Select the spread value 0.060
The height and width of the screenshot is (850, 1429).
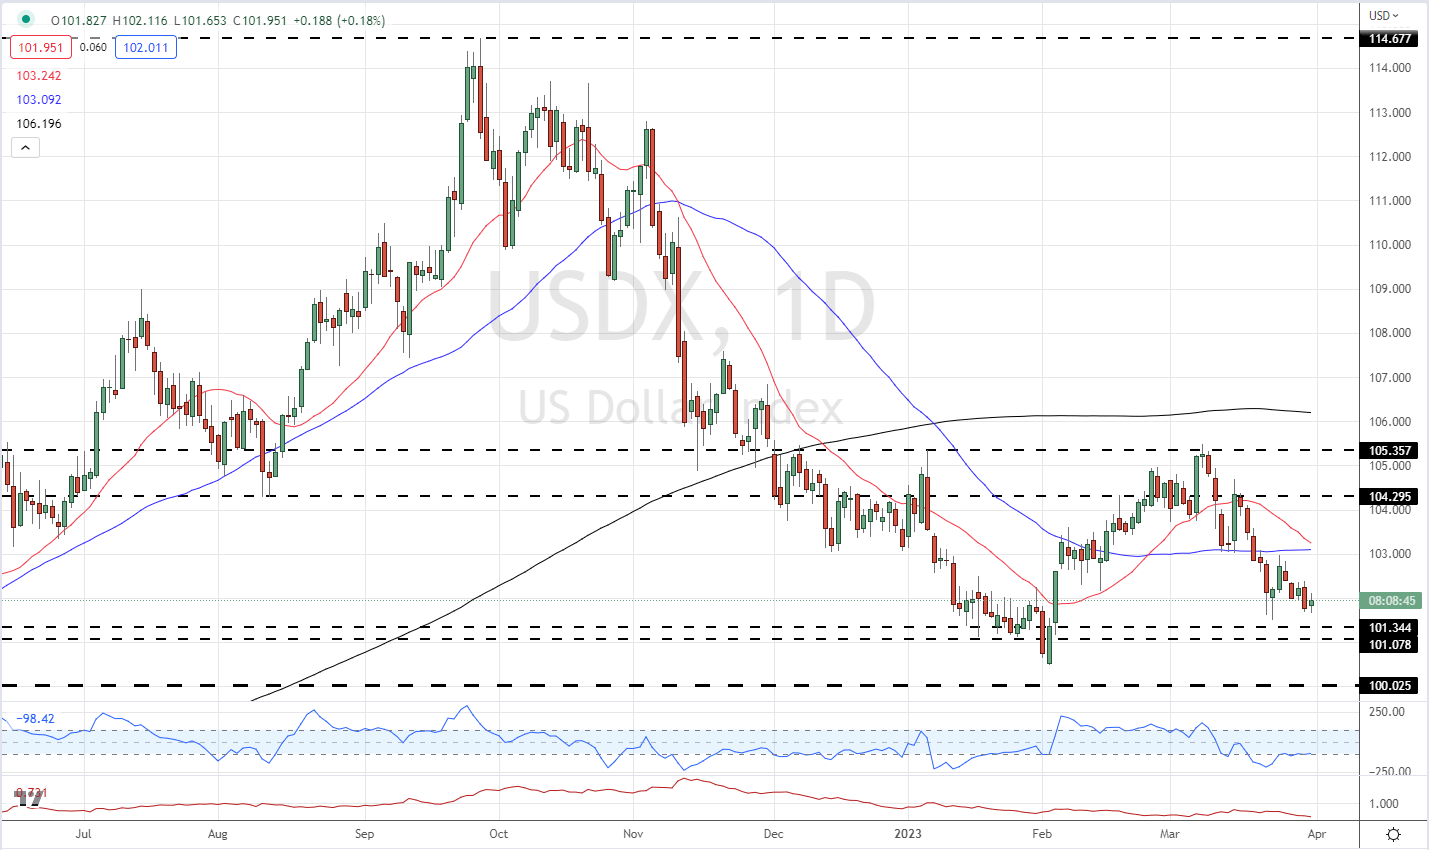[x=93, y=47]
